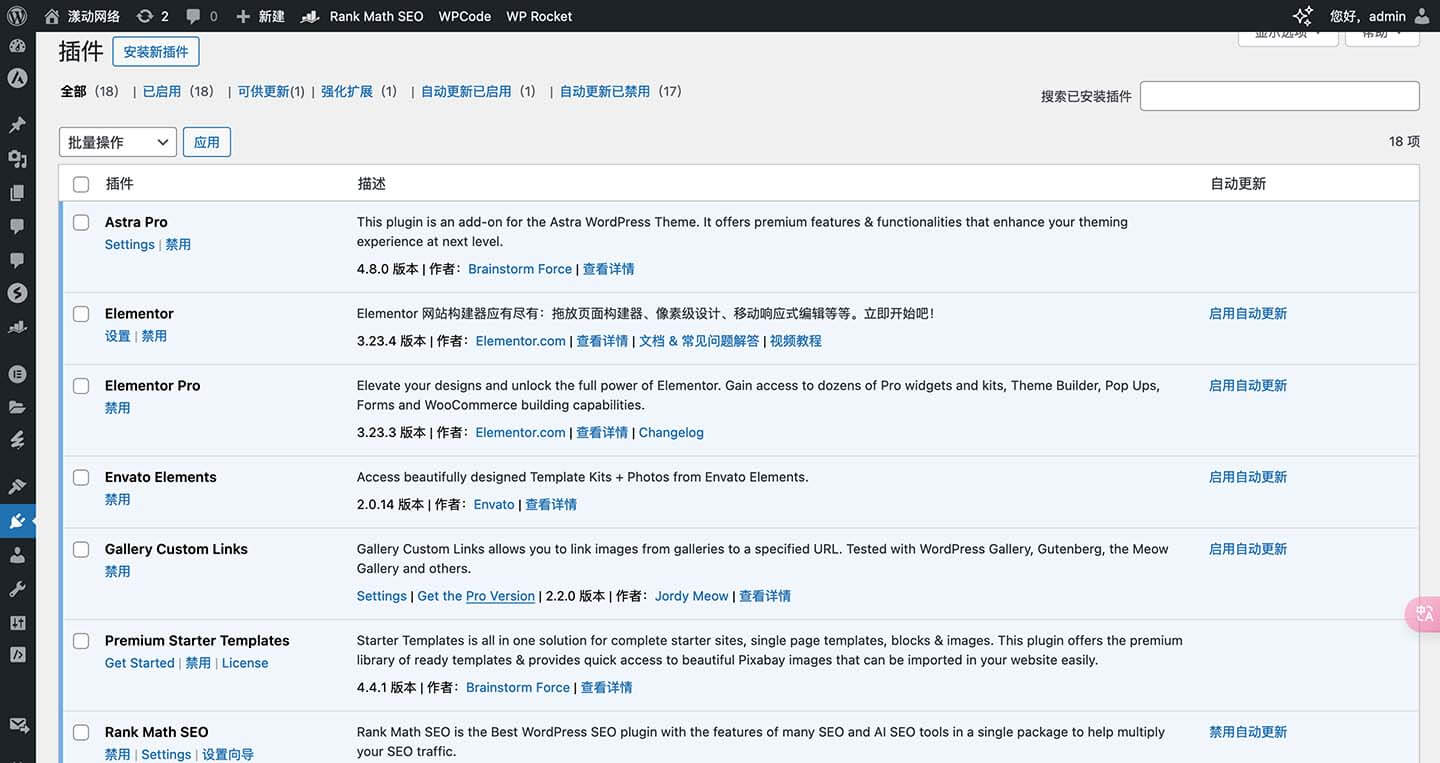Check the Elementor Pro plugin checkbox
1440x763 pixels.
[x=81, y=386]
